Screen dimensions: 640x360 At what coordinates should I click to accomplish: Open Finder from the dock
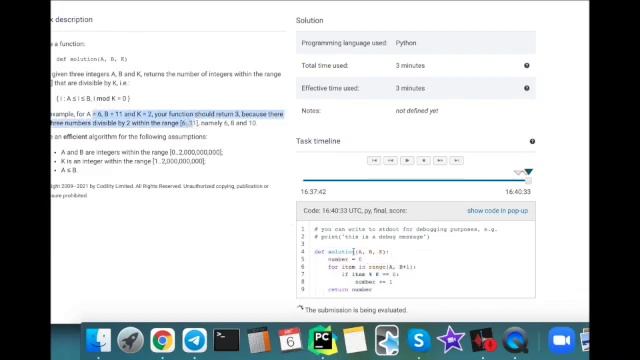point(98,340)
